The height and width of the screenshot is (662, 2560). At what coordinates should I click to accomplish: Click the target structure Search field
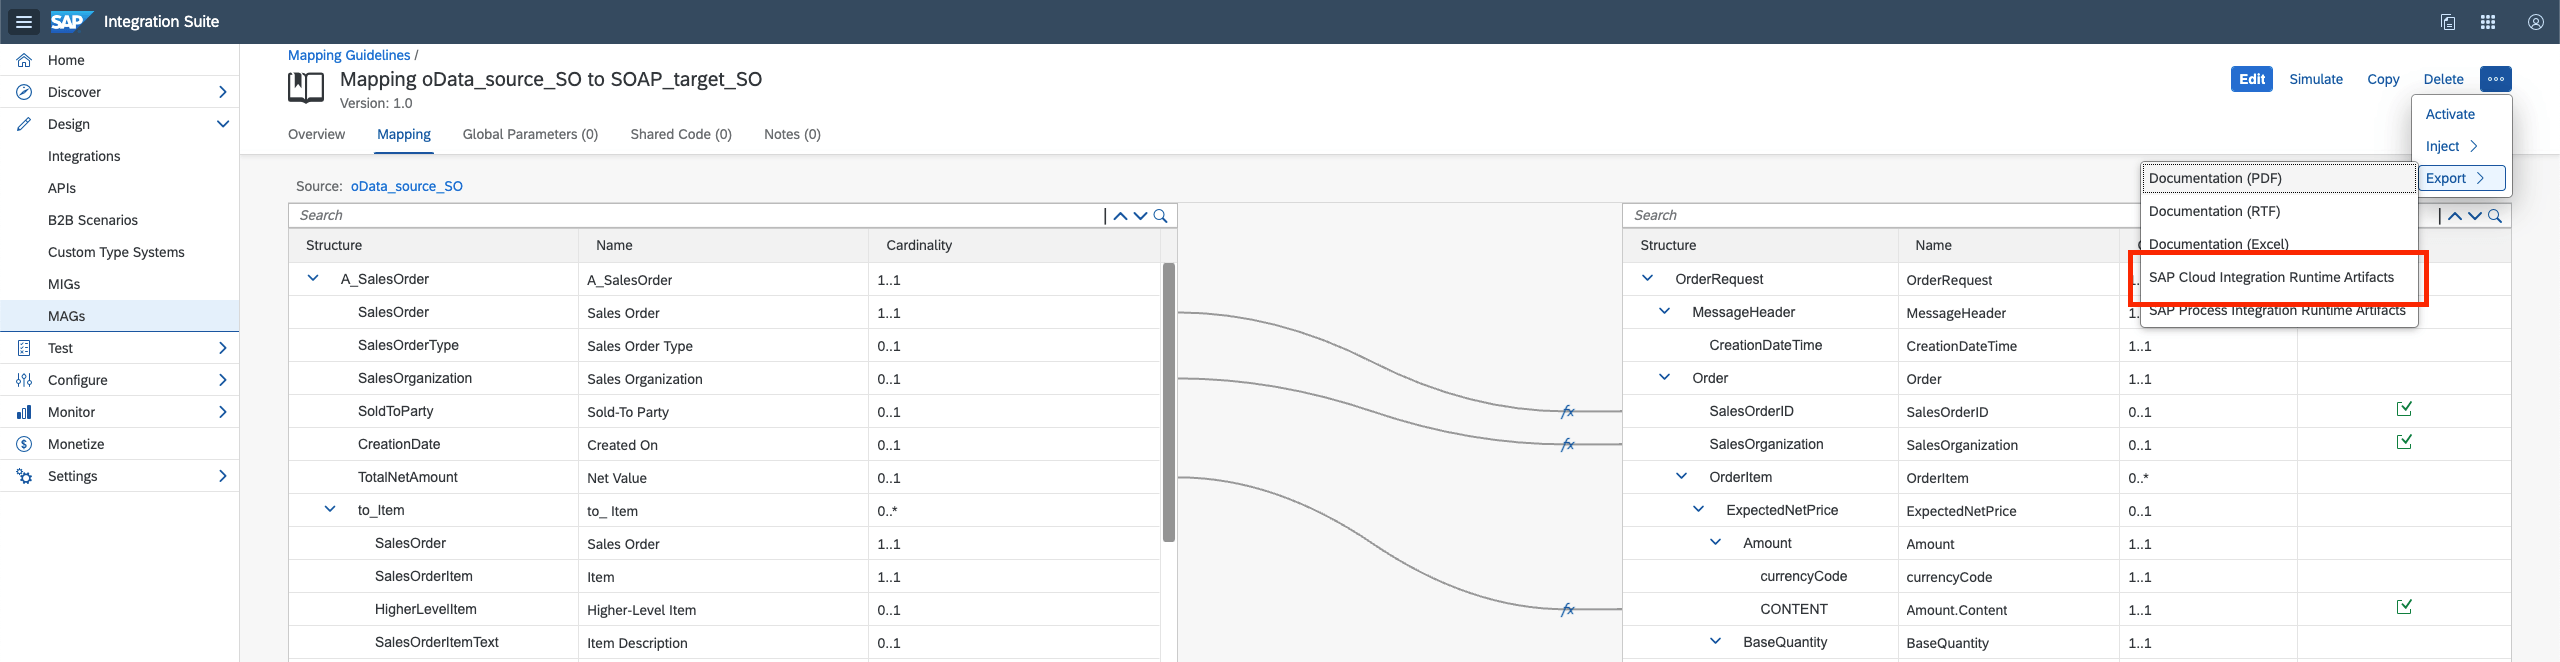(x=1880, y=216)
